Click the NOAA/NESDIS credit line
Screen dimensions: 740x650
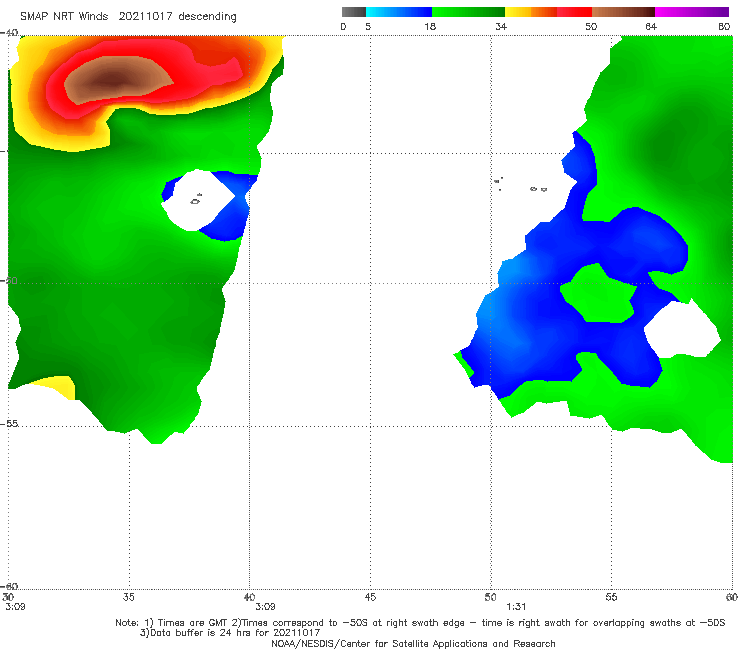pyautogui.click(x=413, y=643)
